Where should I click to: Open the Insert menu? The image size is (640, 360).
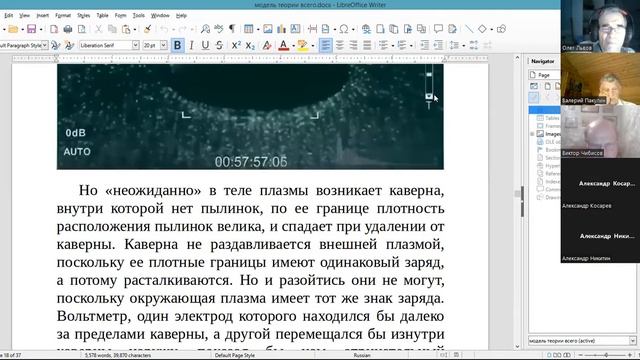point(42,16)
